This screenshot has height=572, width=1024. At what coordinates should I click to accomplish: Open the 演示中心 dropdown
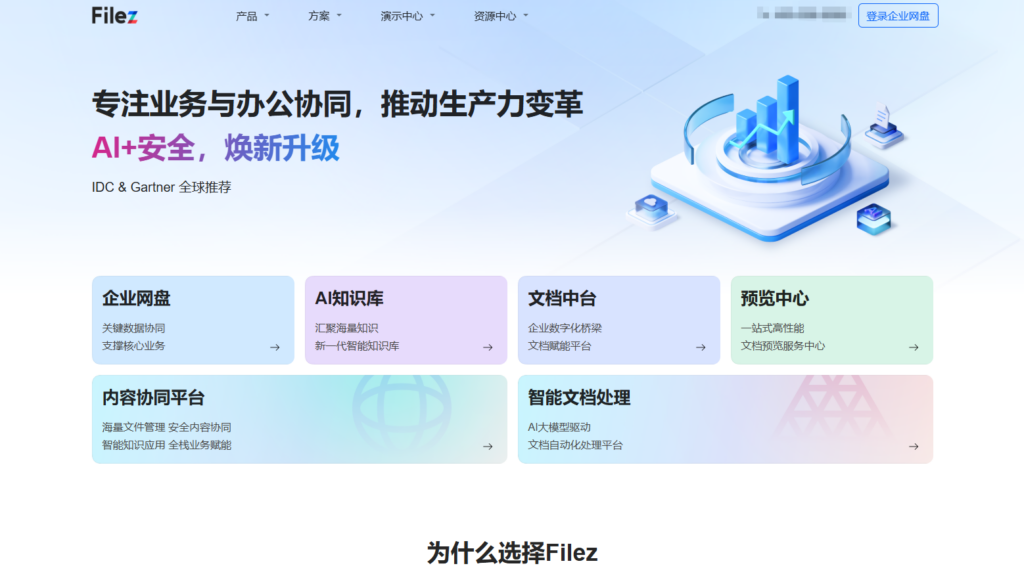coord(407,16)
